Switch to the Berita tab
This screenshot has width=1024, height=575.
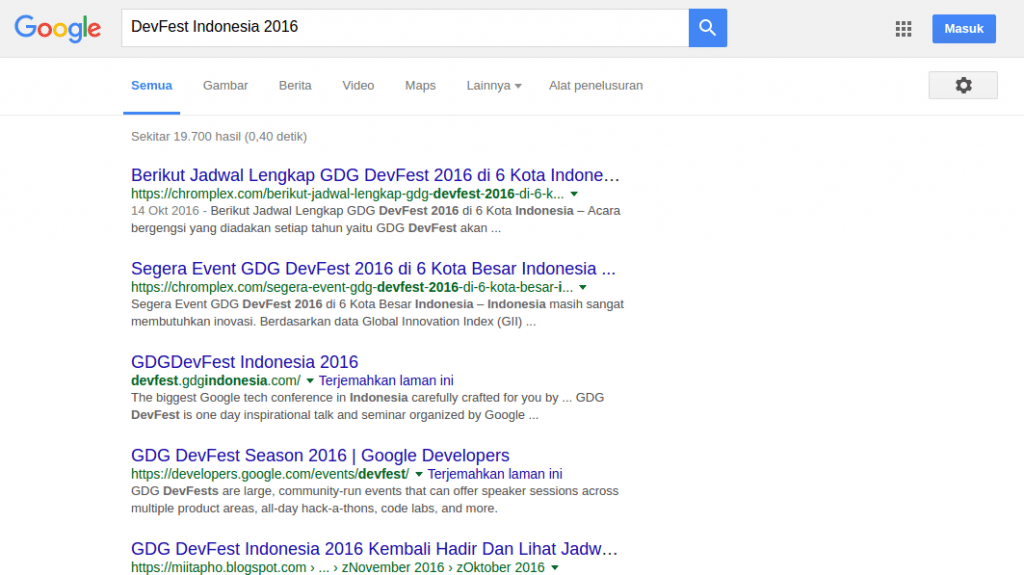tap(295, 86)
